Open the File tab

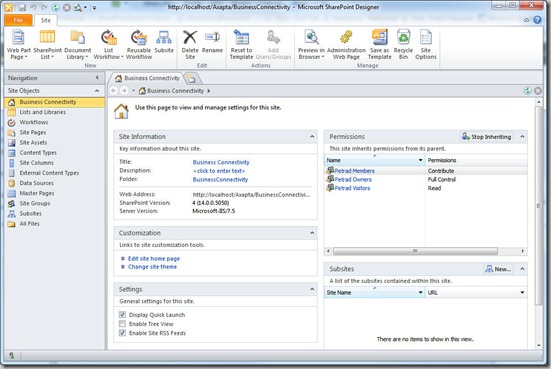click(18, 20)
